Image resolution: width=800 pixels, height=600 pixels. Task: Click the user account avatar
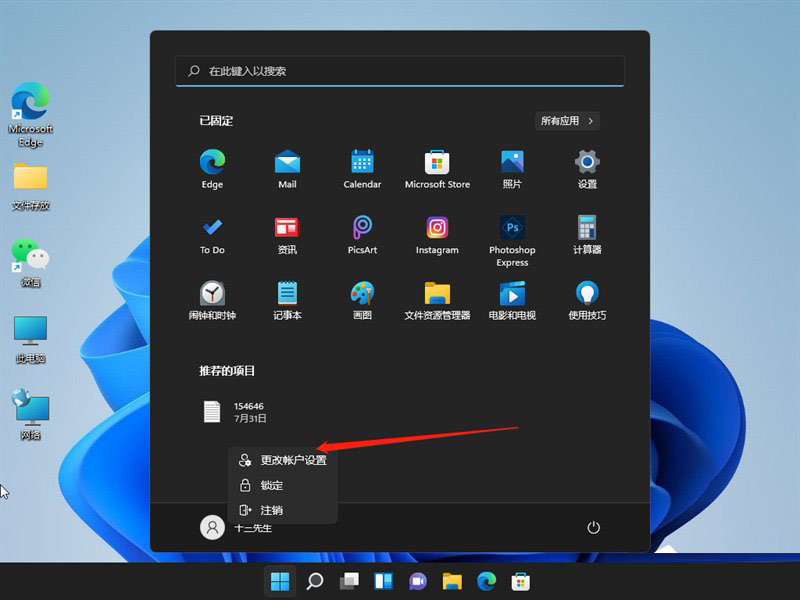tap(212, 527)
